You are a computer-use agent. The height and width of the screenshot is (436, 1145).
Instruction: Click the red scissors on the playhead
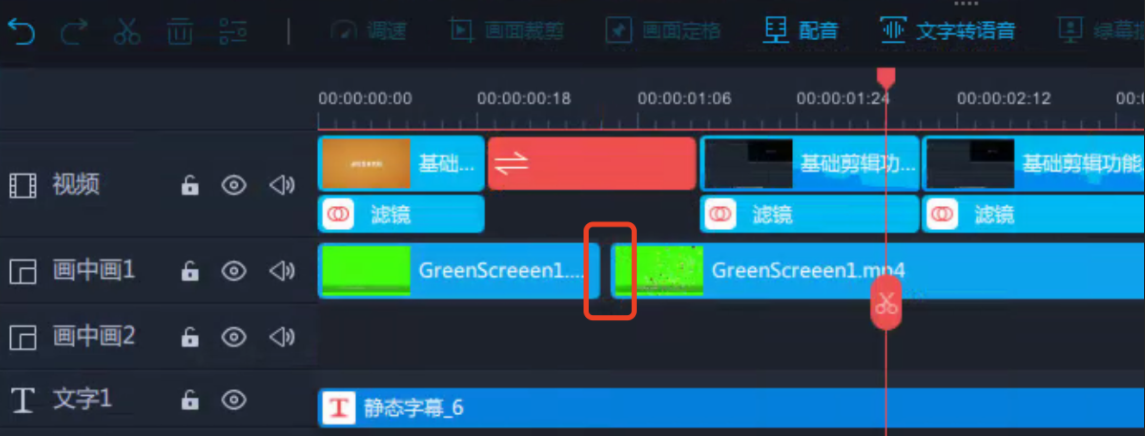tap(886, 303)
